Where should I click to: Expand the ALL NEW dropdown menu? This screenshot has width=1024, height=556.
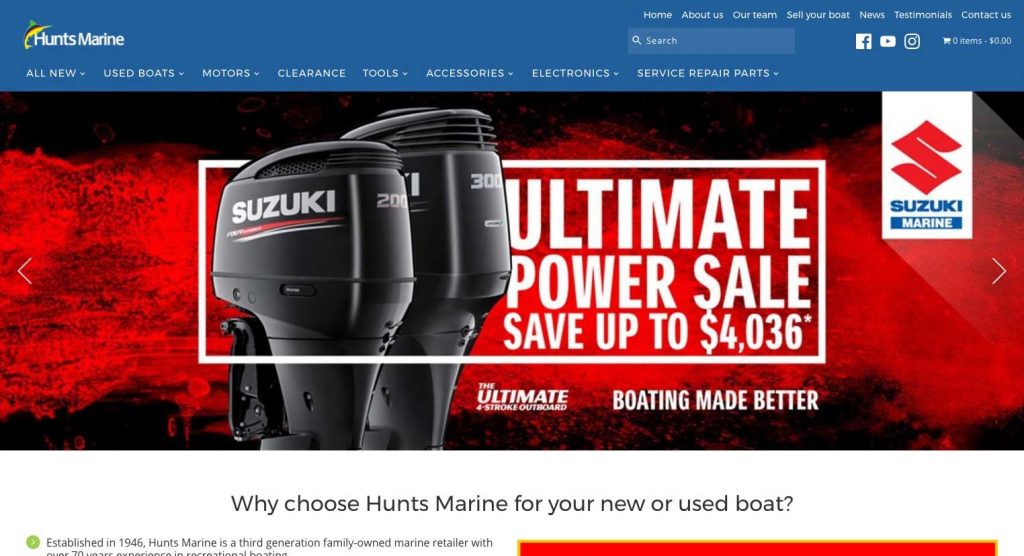56,73
